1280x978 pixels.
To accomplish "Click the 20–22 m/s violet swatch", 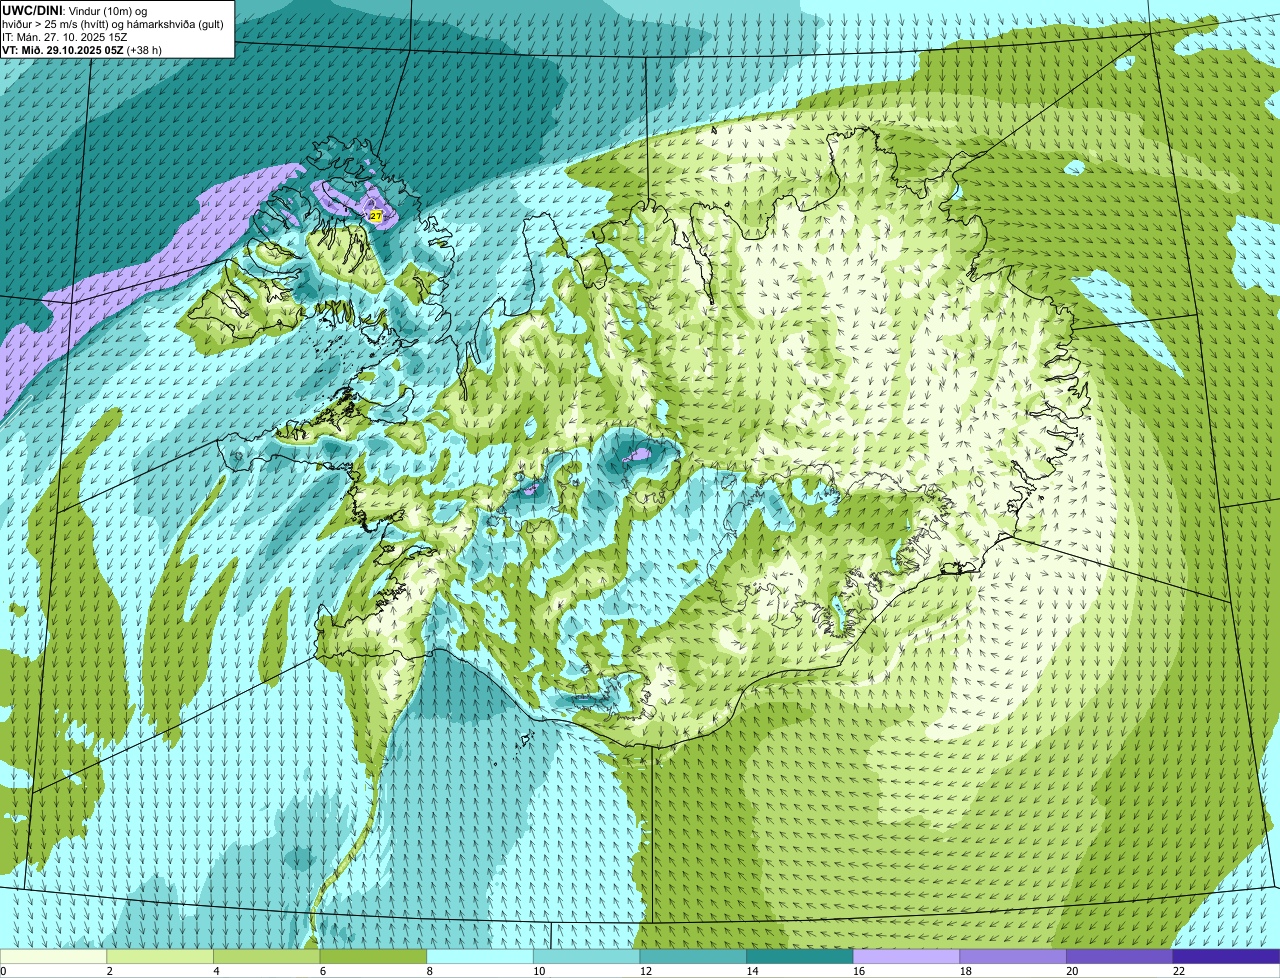I will pyautogui.click(x=1120, y=956).
